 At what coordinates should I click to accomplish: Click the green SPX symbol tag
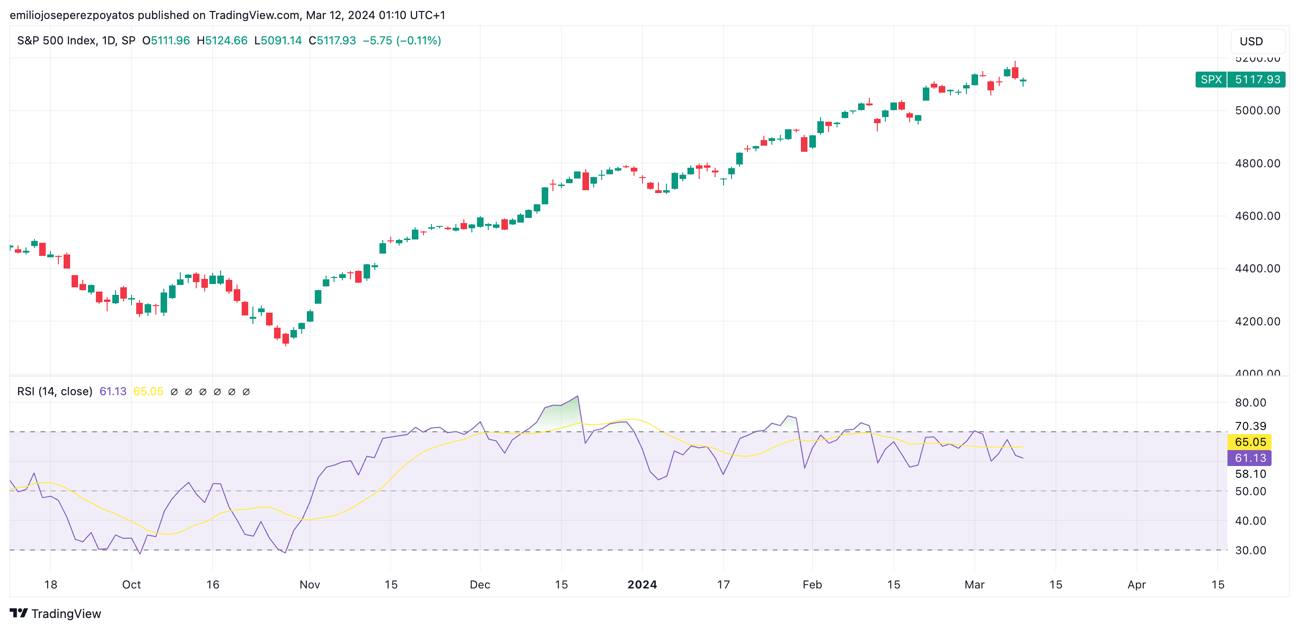tap(1210, 79)
